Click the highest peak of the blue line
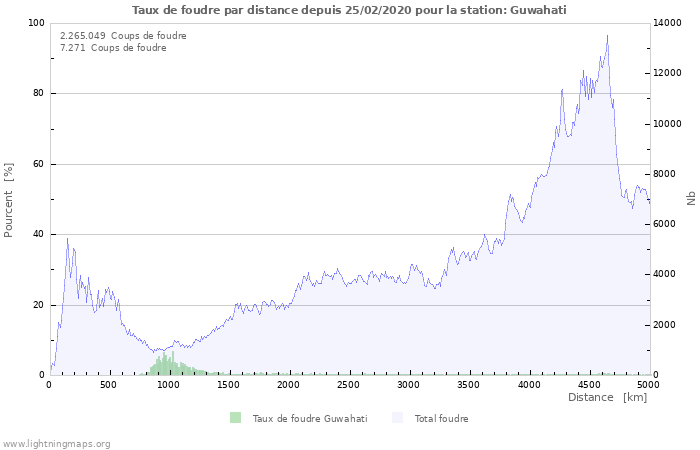This screenshot has width=700, height=450. 607,36
